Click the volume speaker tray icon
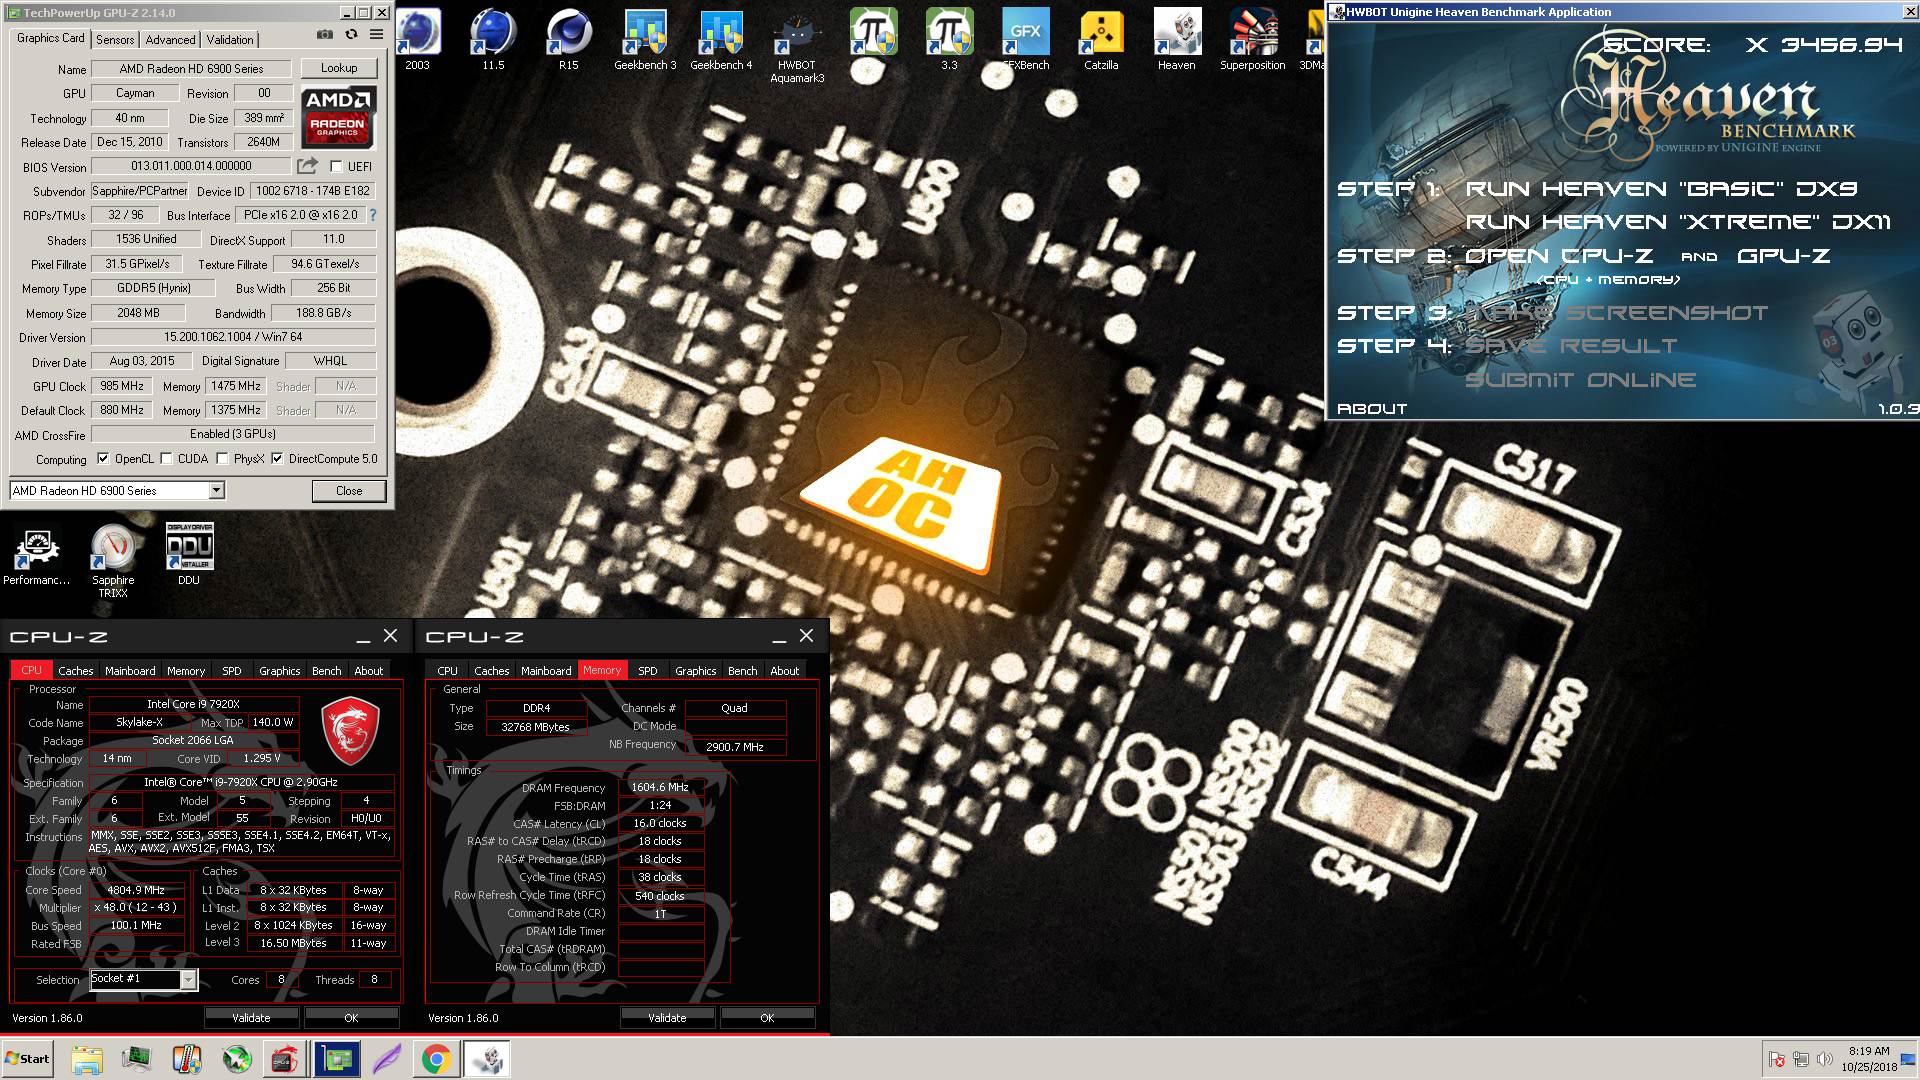 (x=1825, y=1059)
